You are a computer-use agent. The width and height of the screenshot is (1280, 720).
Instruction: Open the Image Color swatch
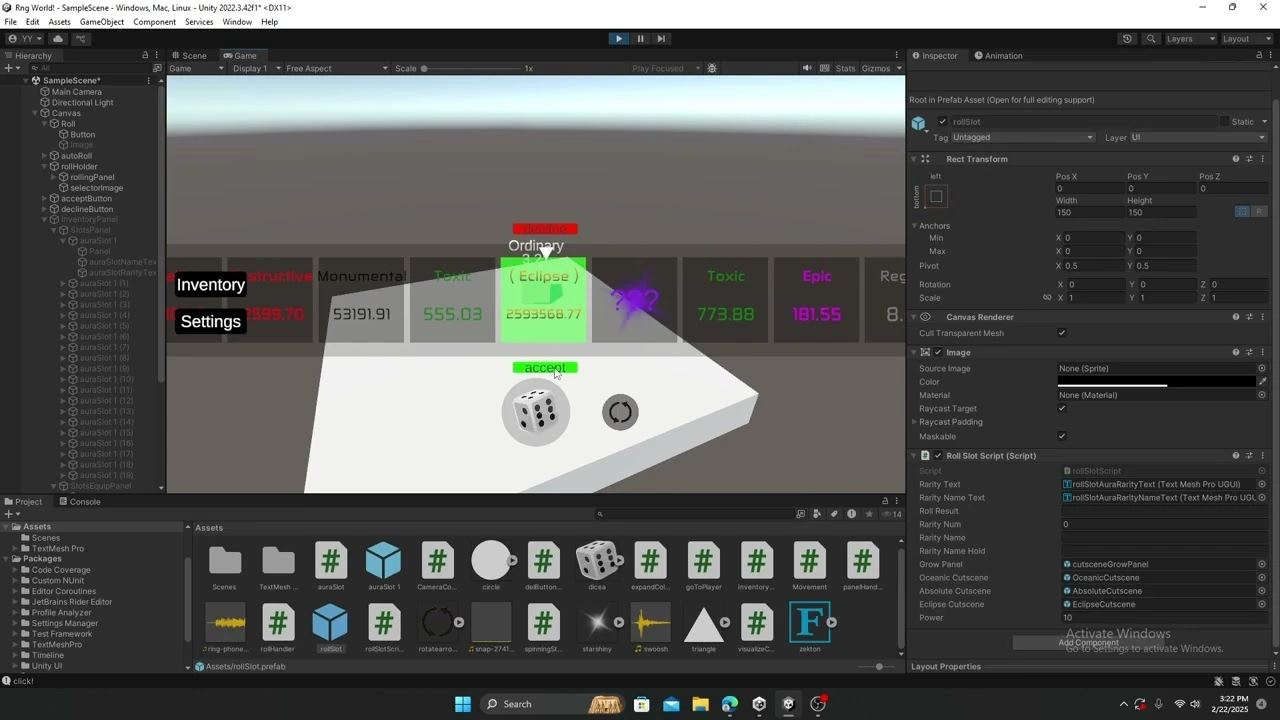click(1155, 381)
